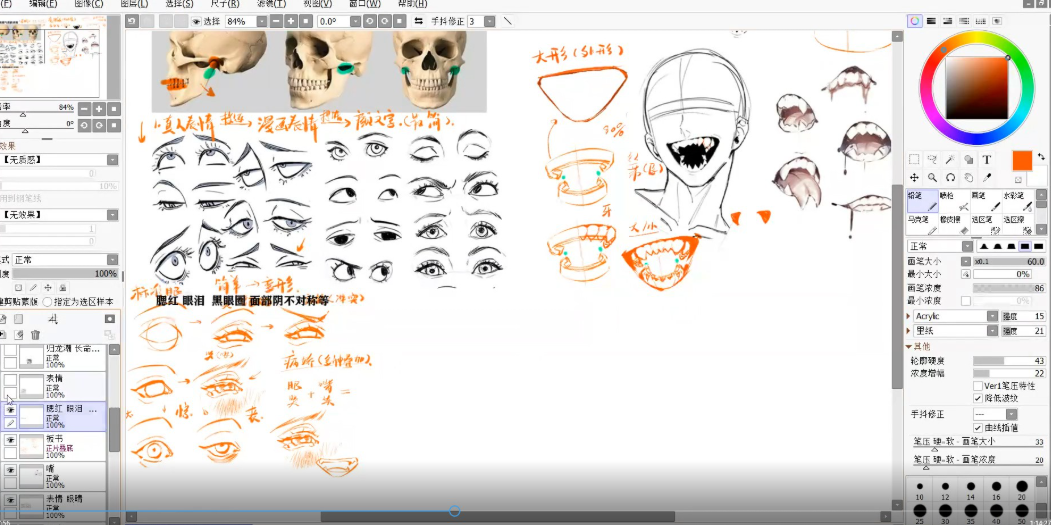The height and width of the screenshot is (525, 1051).
Task: Select the eyedropper color picker tool
Action: [987, 178]
